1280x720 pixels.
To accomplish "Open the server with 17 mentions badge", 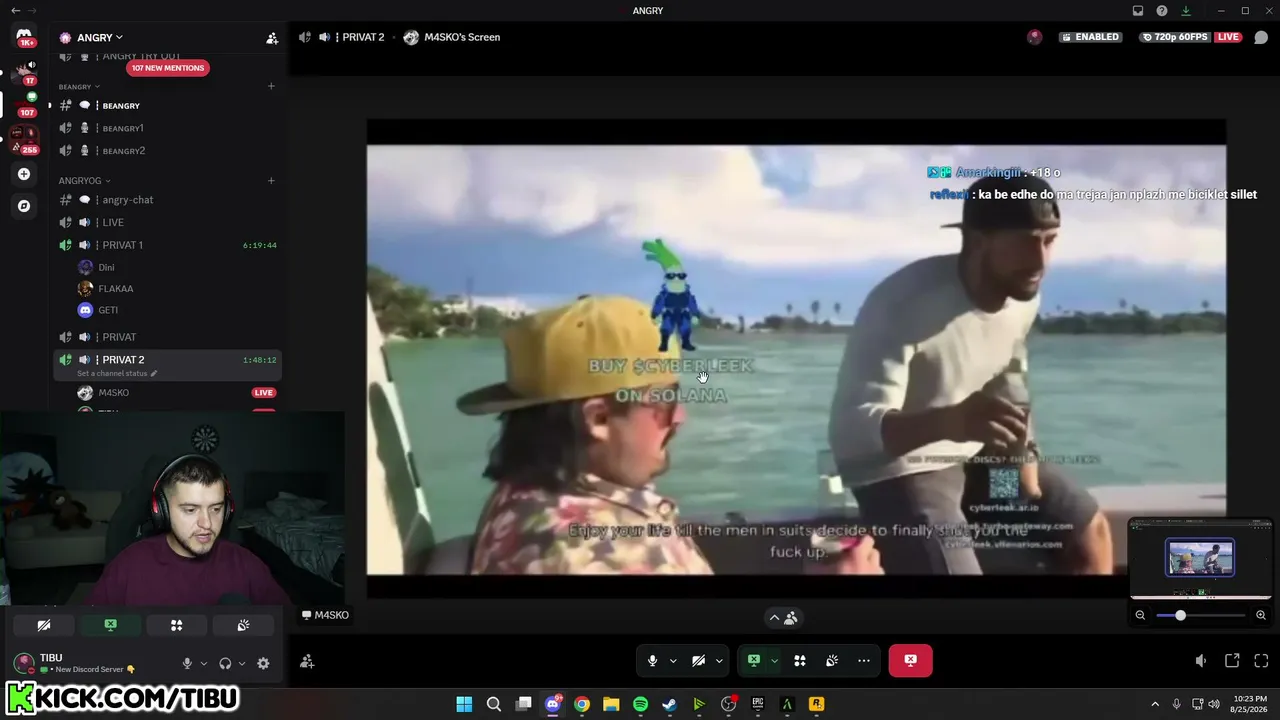I will tap(24, 72).
